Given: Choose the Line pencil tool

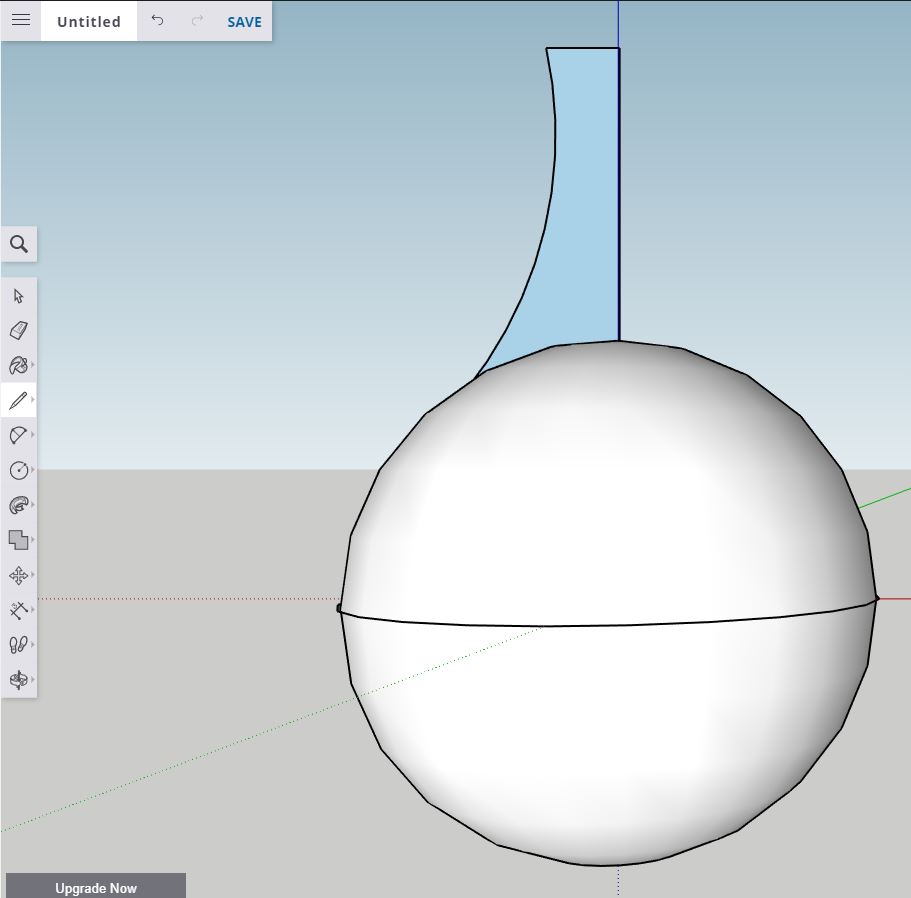Looking at the screenshot, I should click(x=18, y=401).
